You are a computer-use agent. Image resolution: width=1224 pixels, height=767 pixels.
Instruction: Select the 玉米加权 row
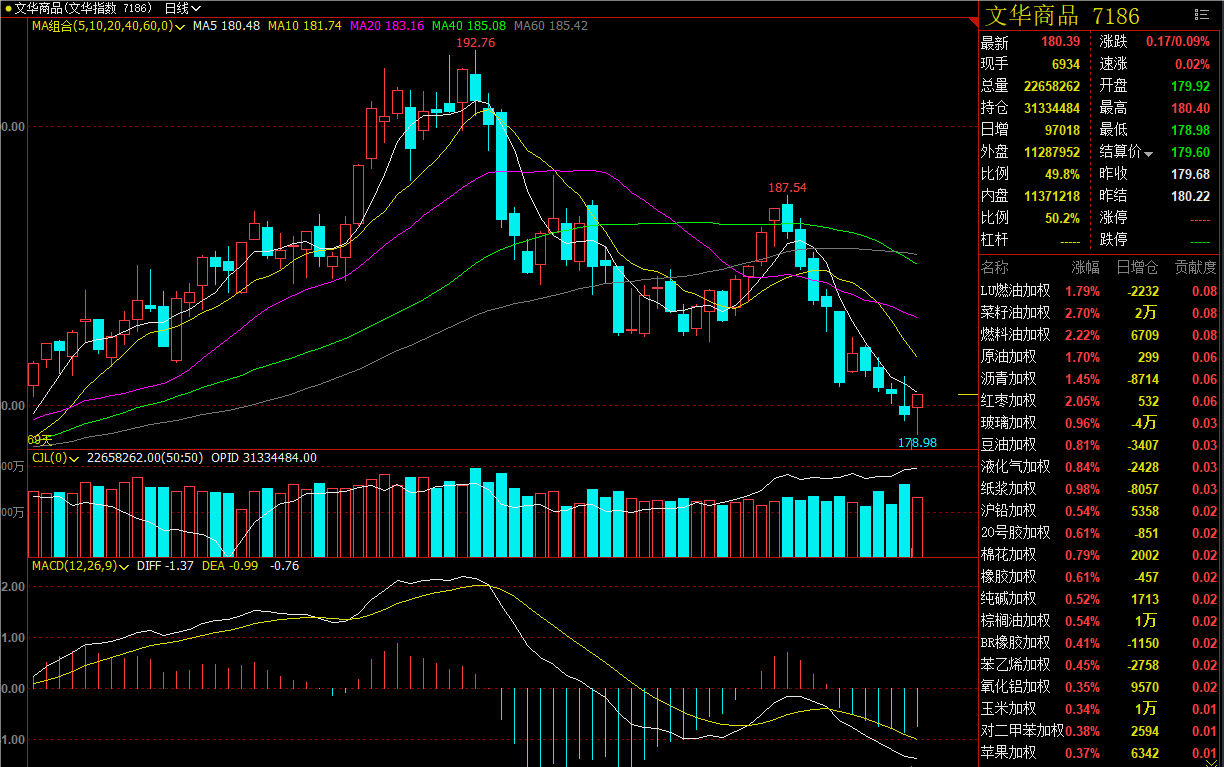1099,709
